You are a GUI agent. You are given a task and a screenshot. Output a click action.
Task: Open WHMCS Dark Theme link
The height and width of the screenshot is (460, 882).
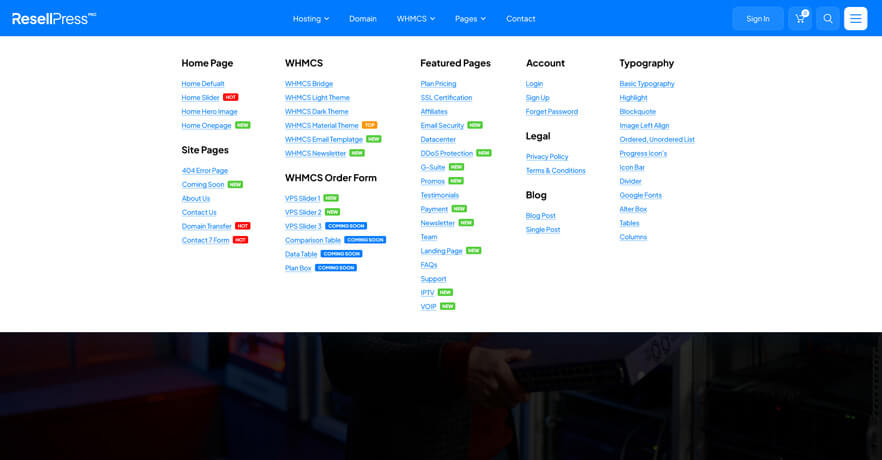tap(317, 112)
